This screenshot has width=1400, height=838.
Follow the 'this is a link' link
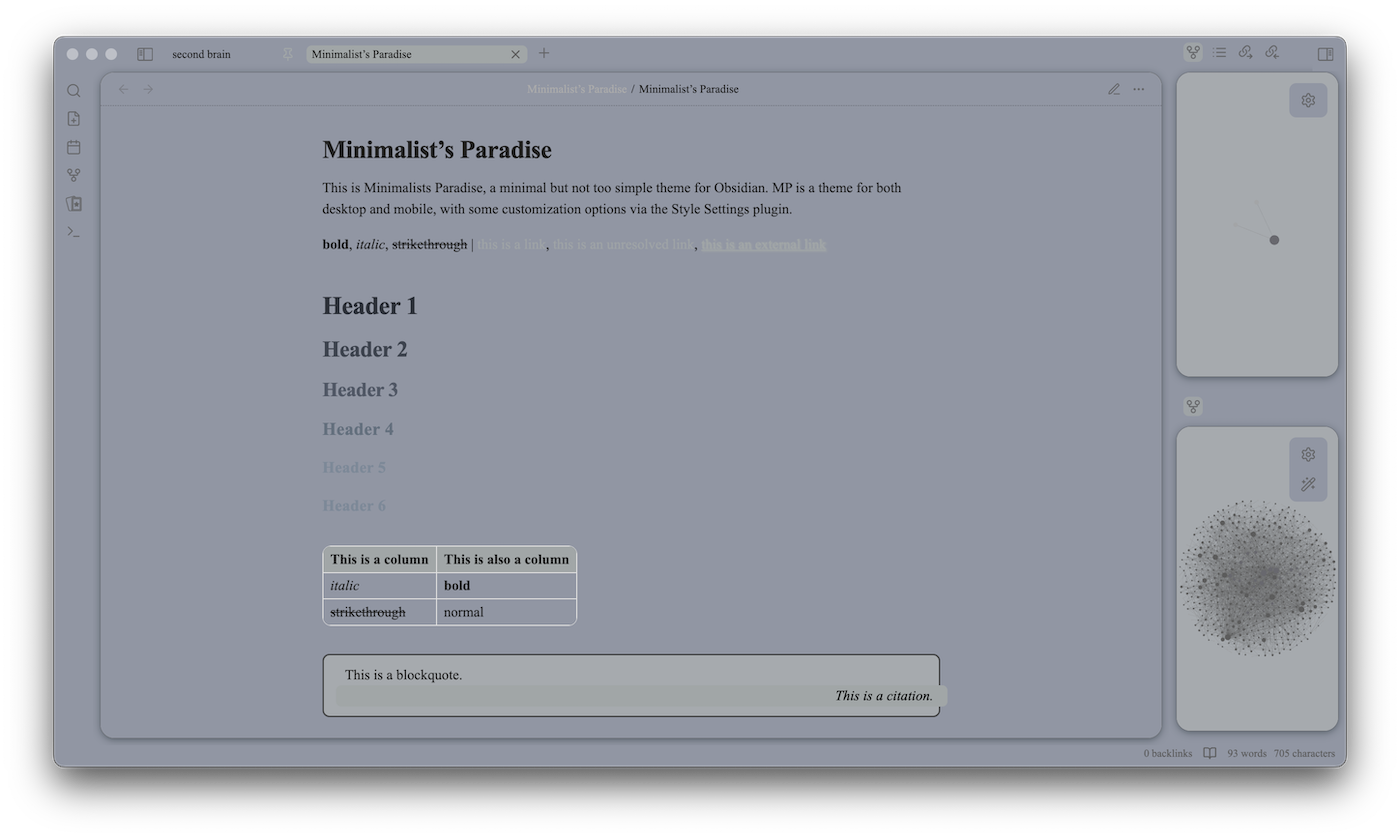[x=511, y=244]
